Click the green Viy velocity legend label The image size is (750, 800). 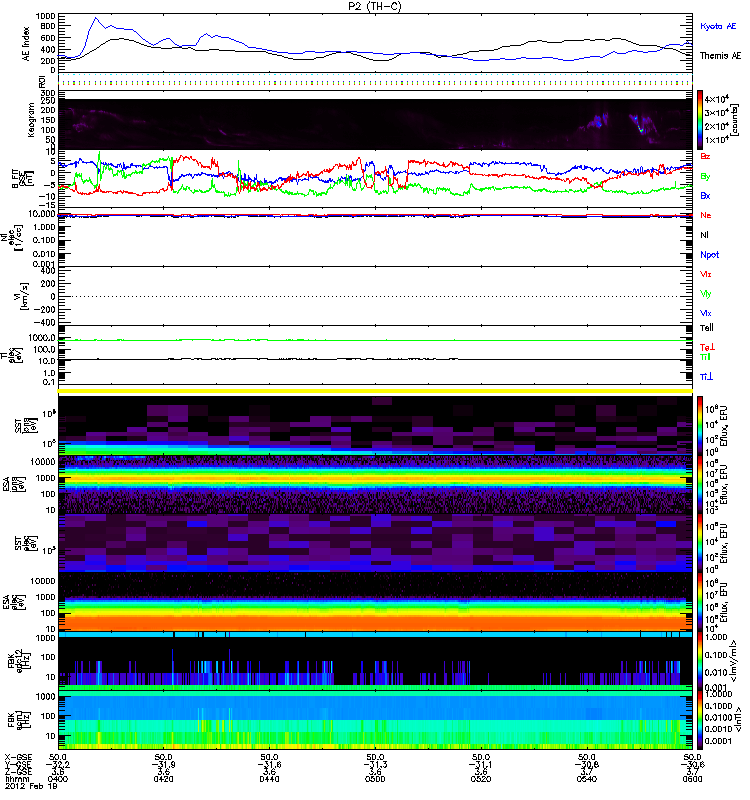tap(705, 294)
